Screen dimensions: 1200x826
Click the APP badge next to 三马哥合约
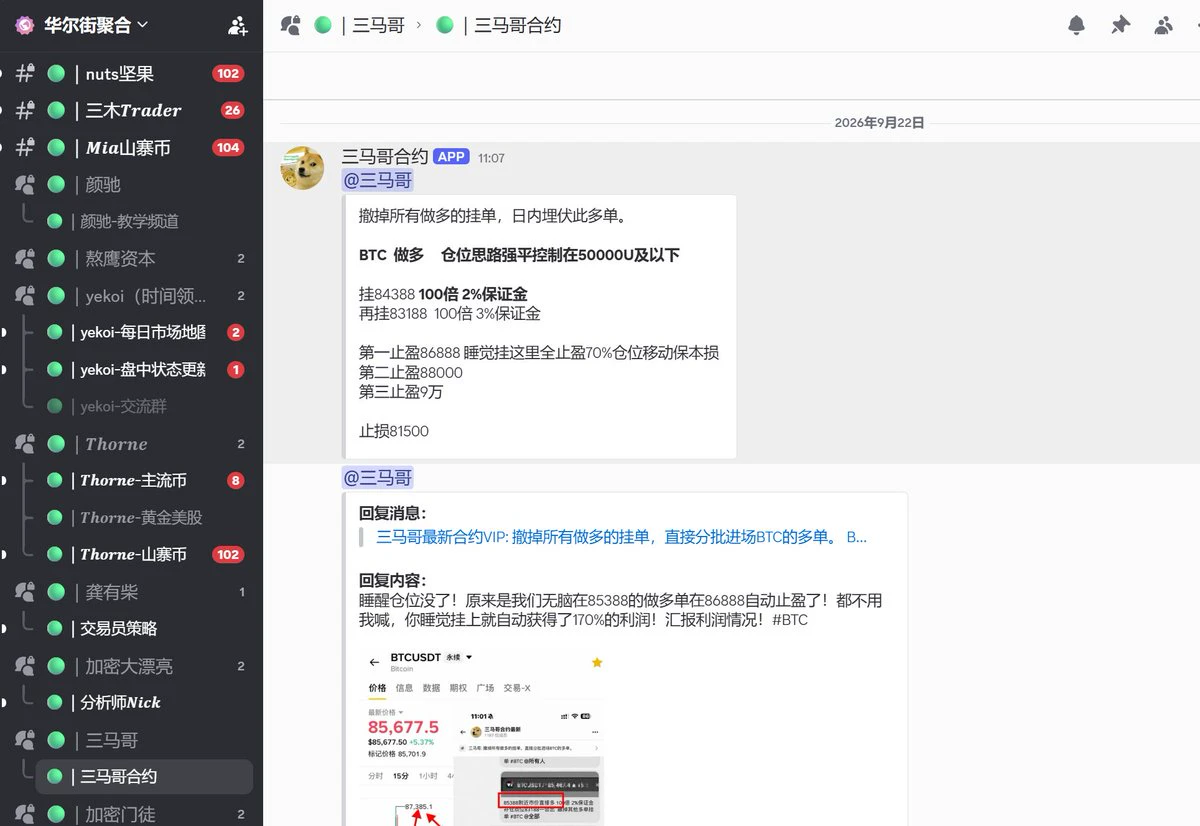[451, 157]
